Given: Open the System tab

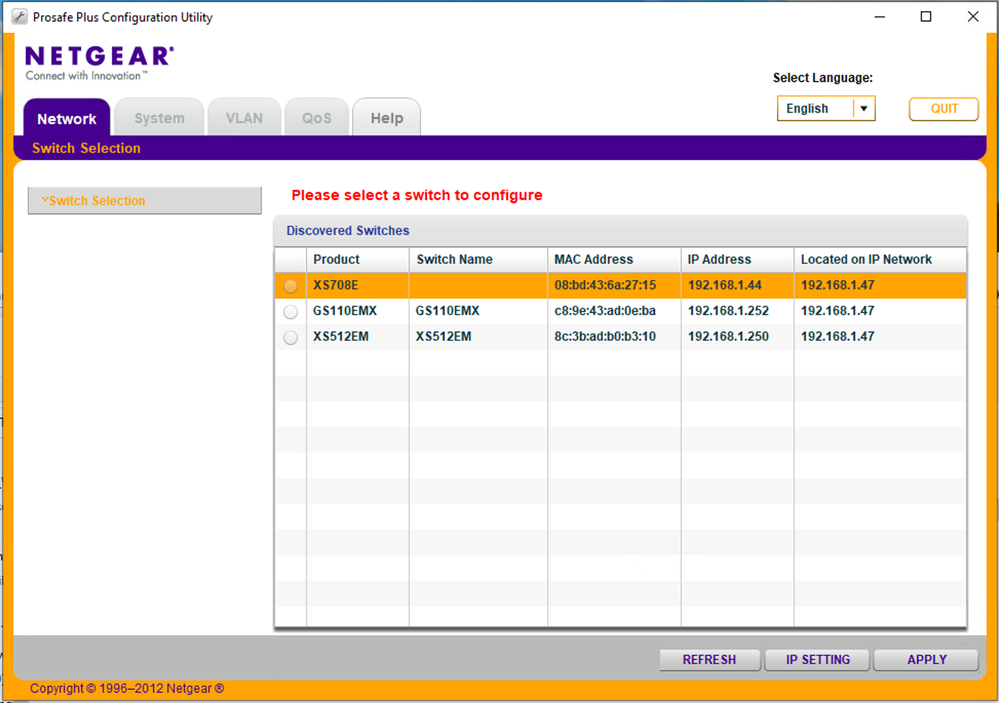Looking at the screenshot, I should click(x=159, y=118).
